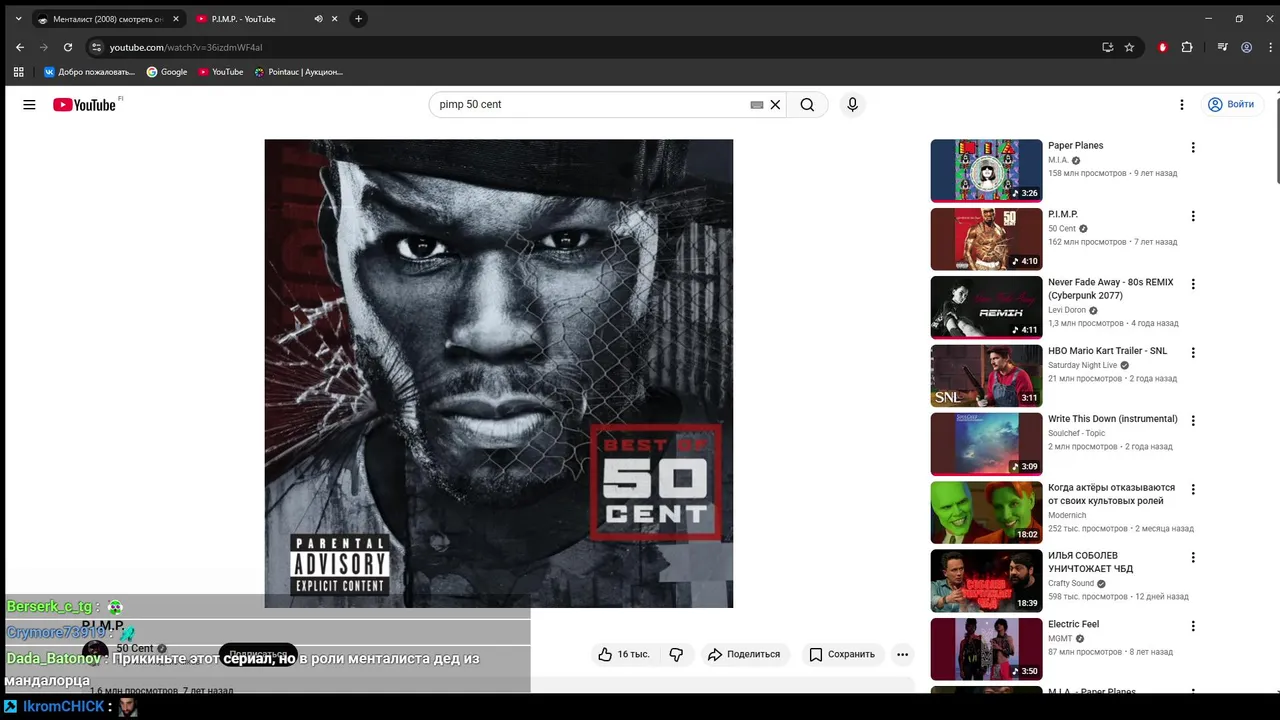Open the Modernich channel name
The height and width of the screenshot is (720, 1280).
1067,516
